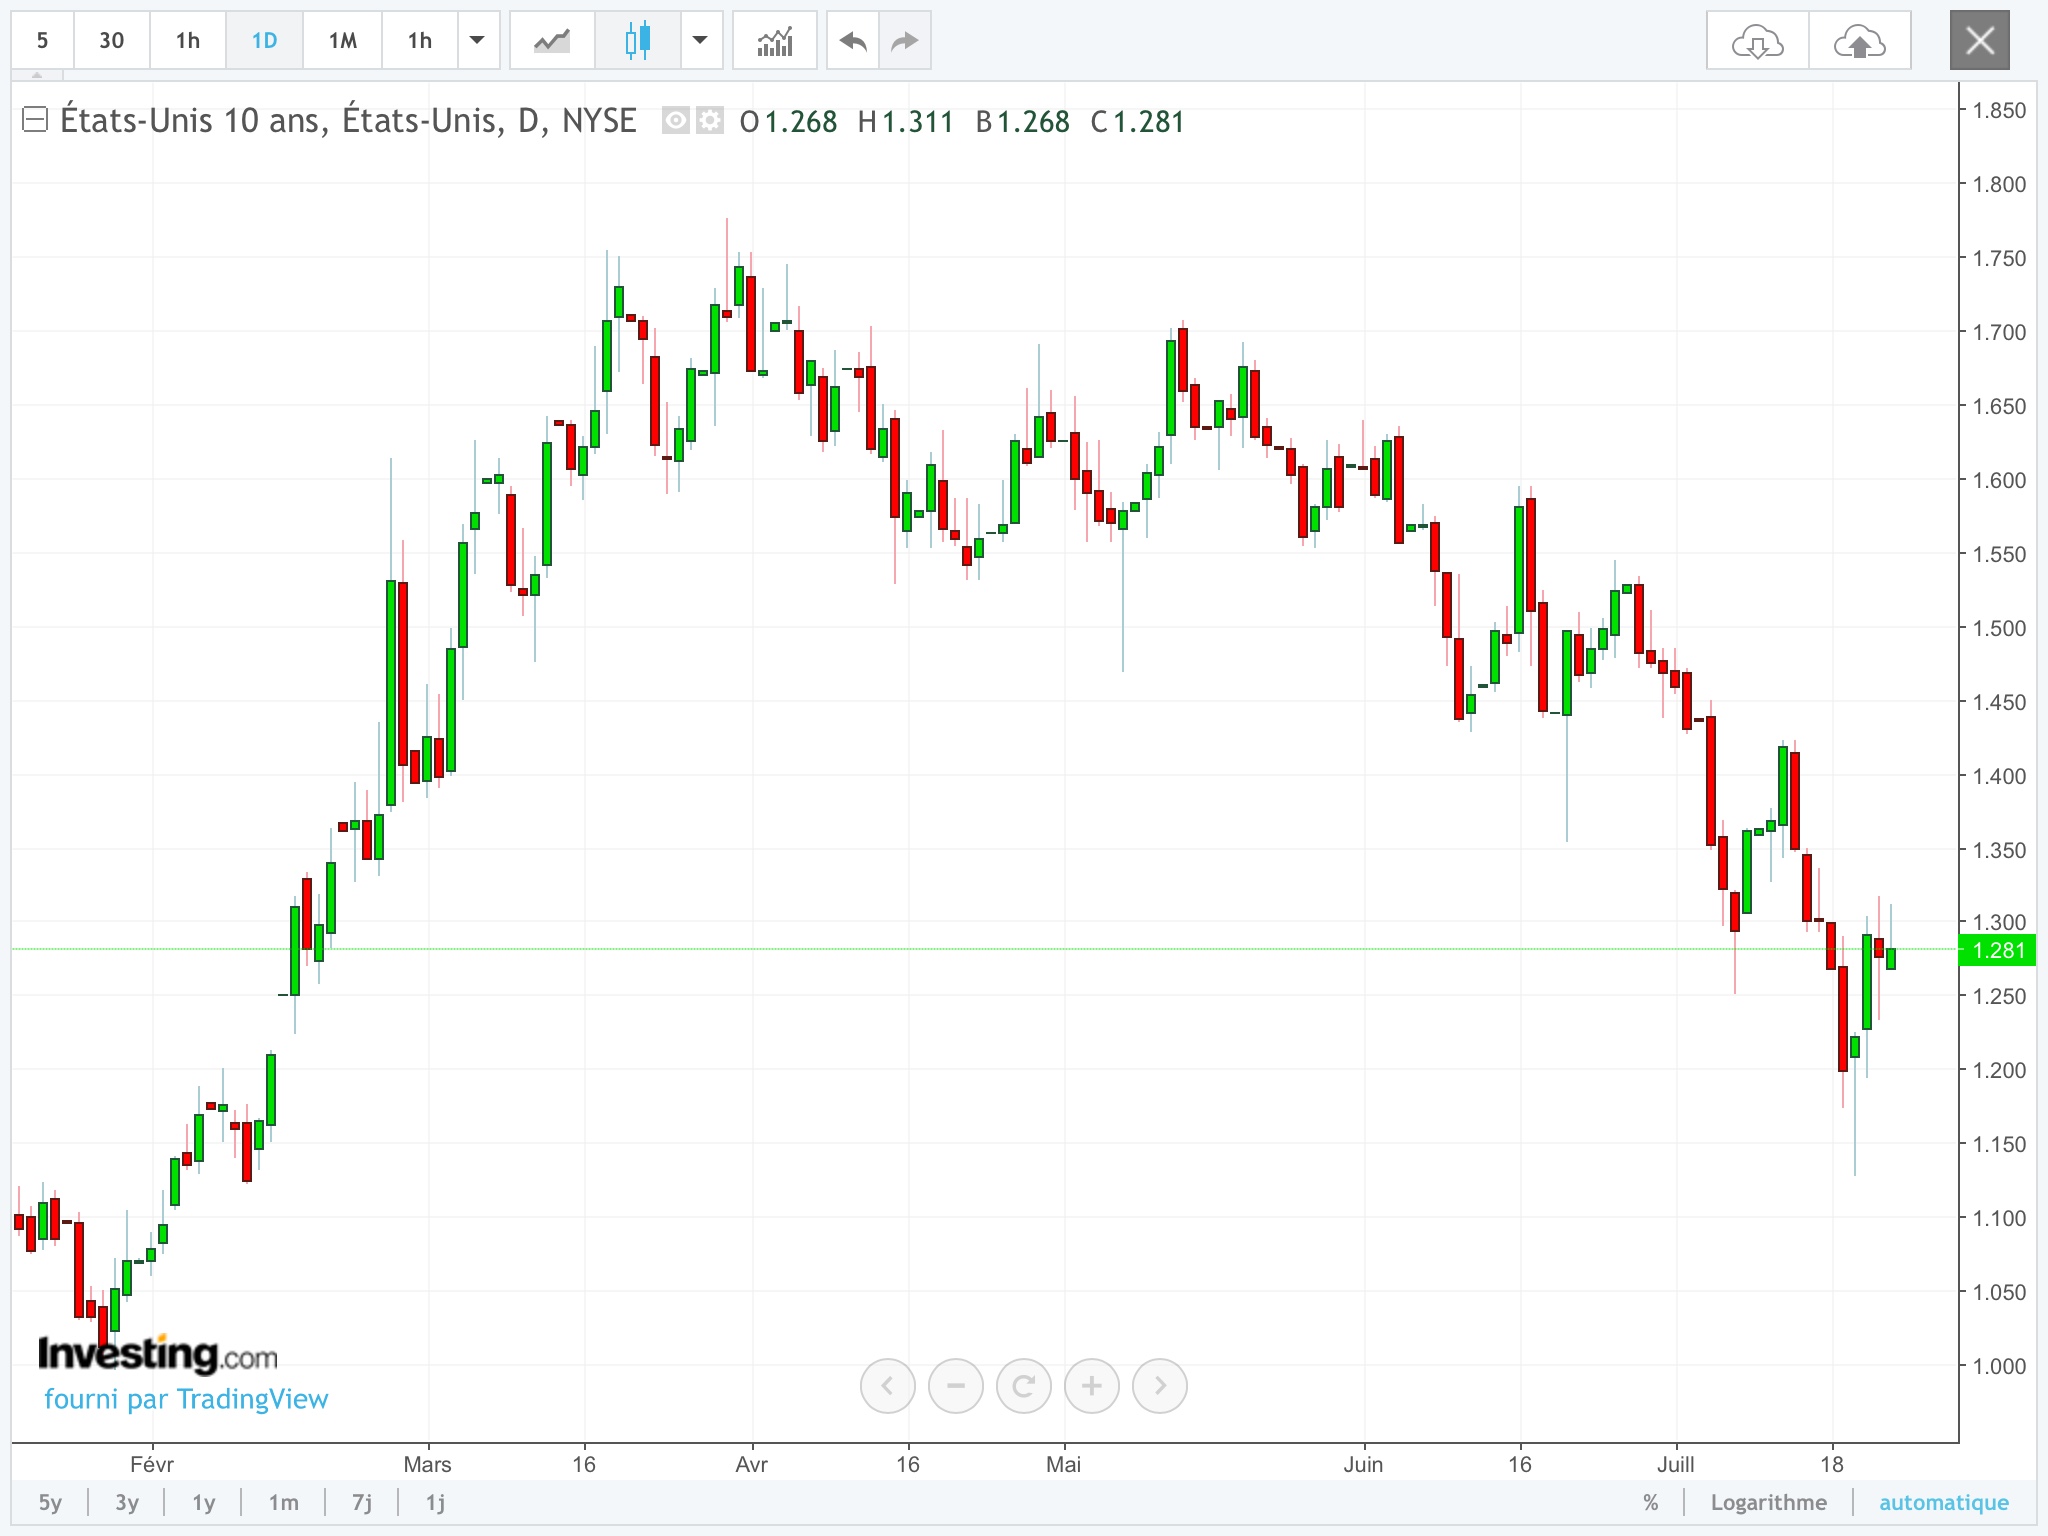Select the 30 minute interval tab
The width and height of the screenshot is (2048, 1536).
(x=112, y=41)
